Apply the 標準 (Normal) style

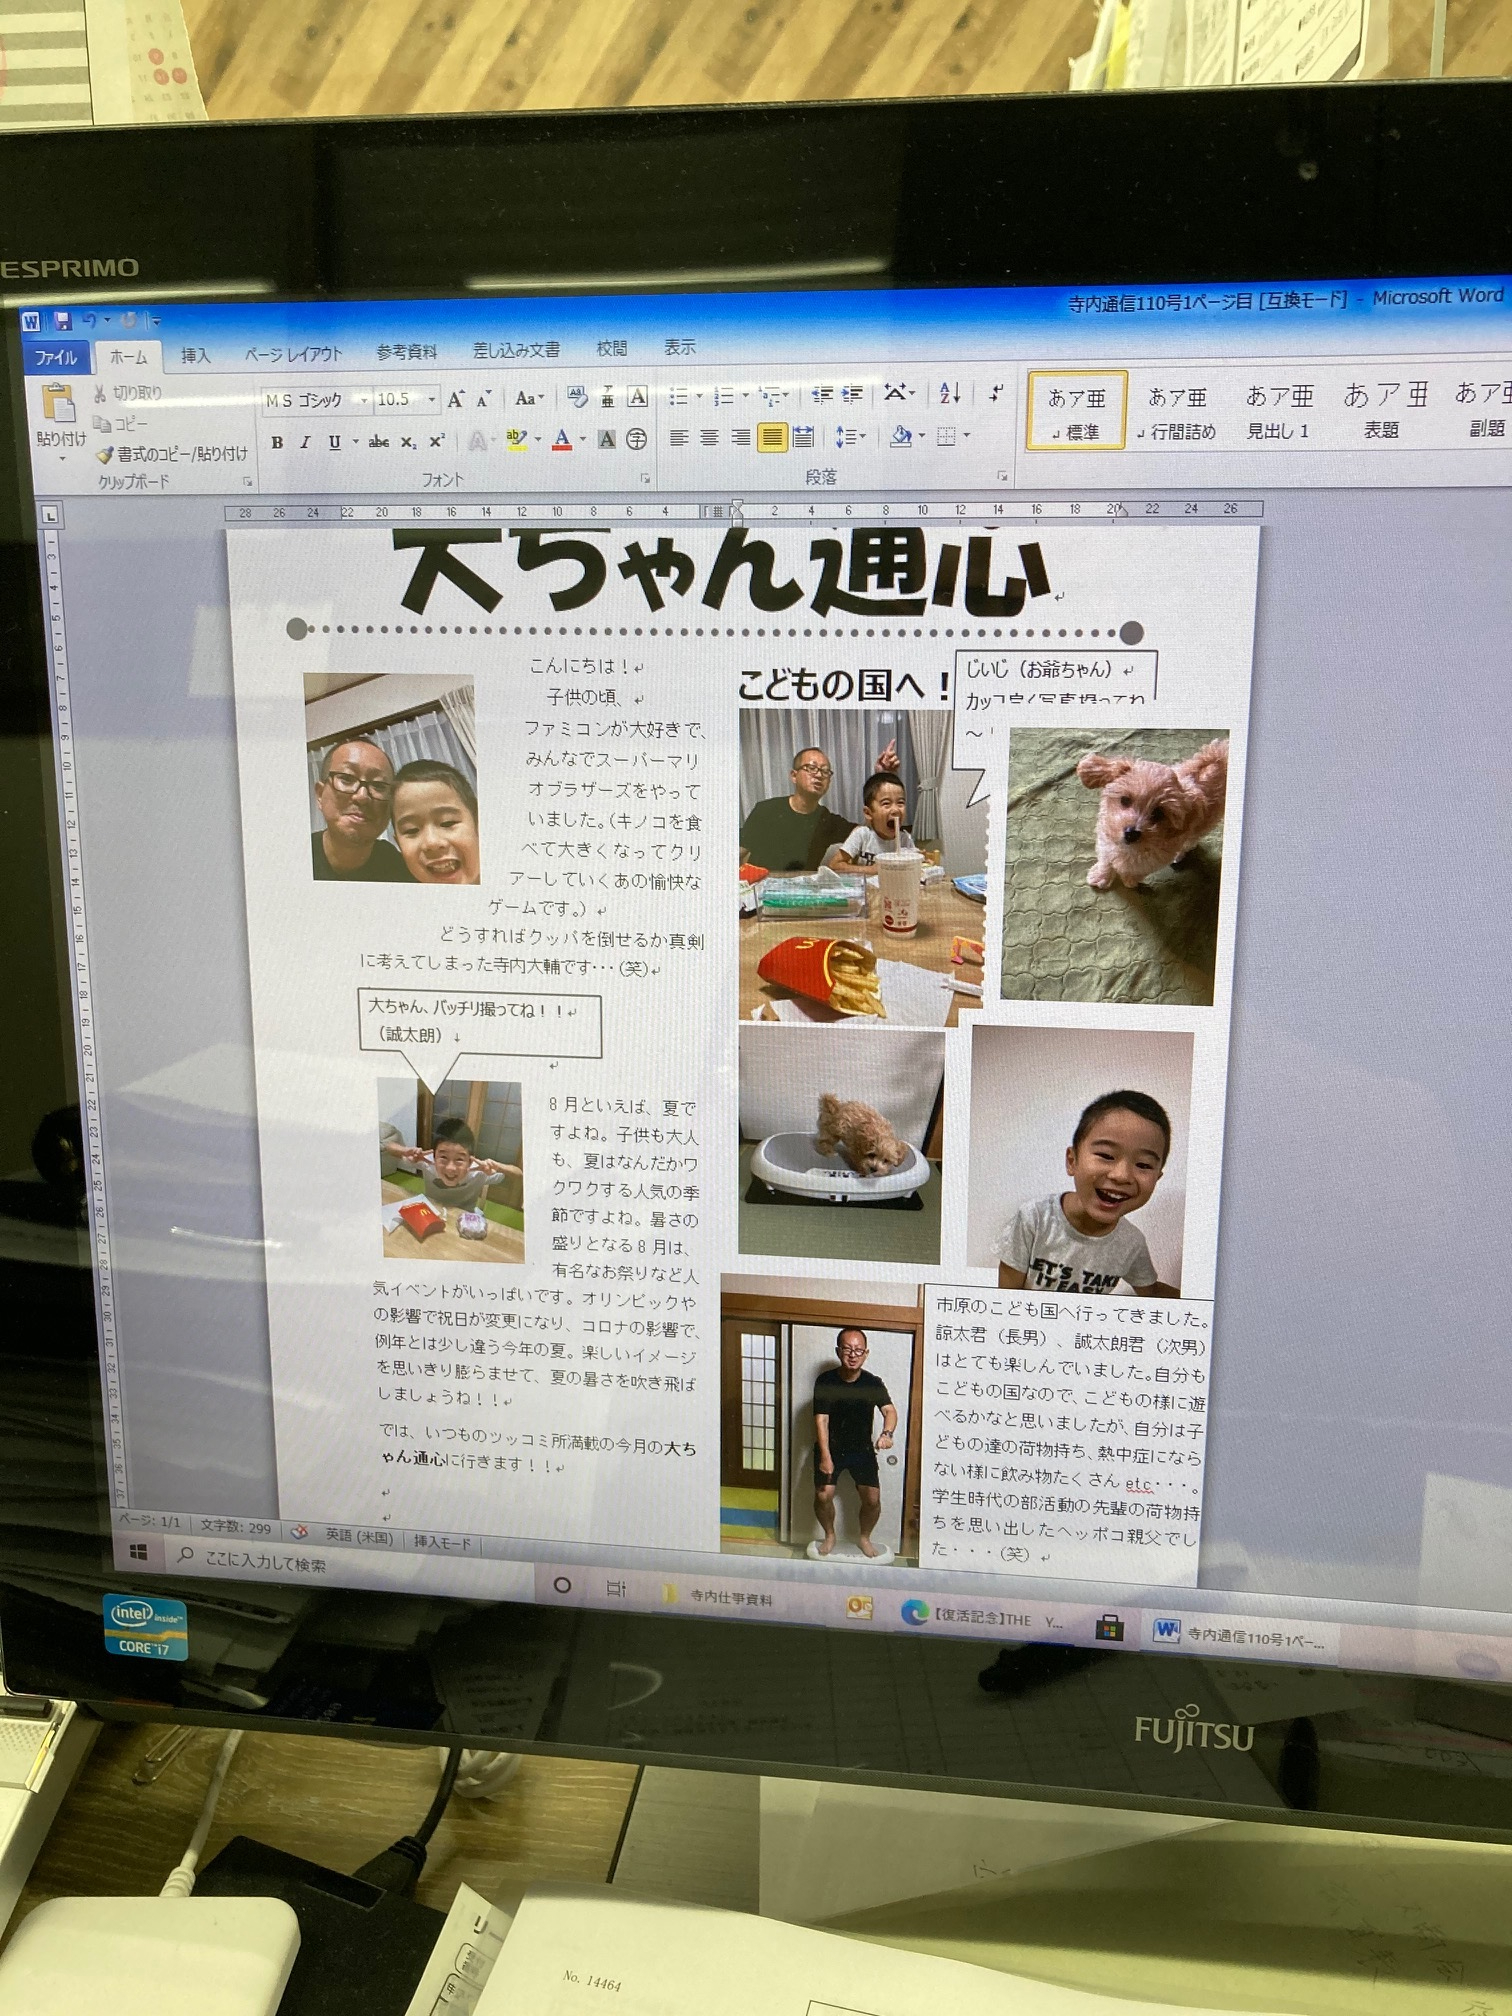1075,411
